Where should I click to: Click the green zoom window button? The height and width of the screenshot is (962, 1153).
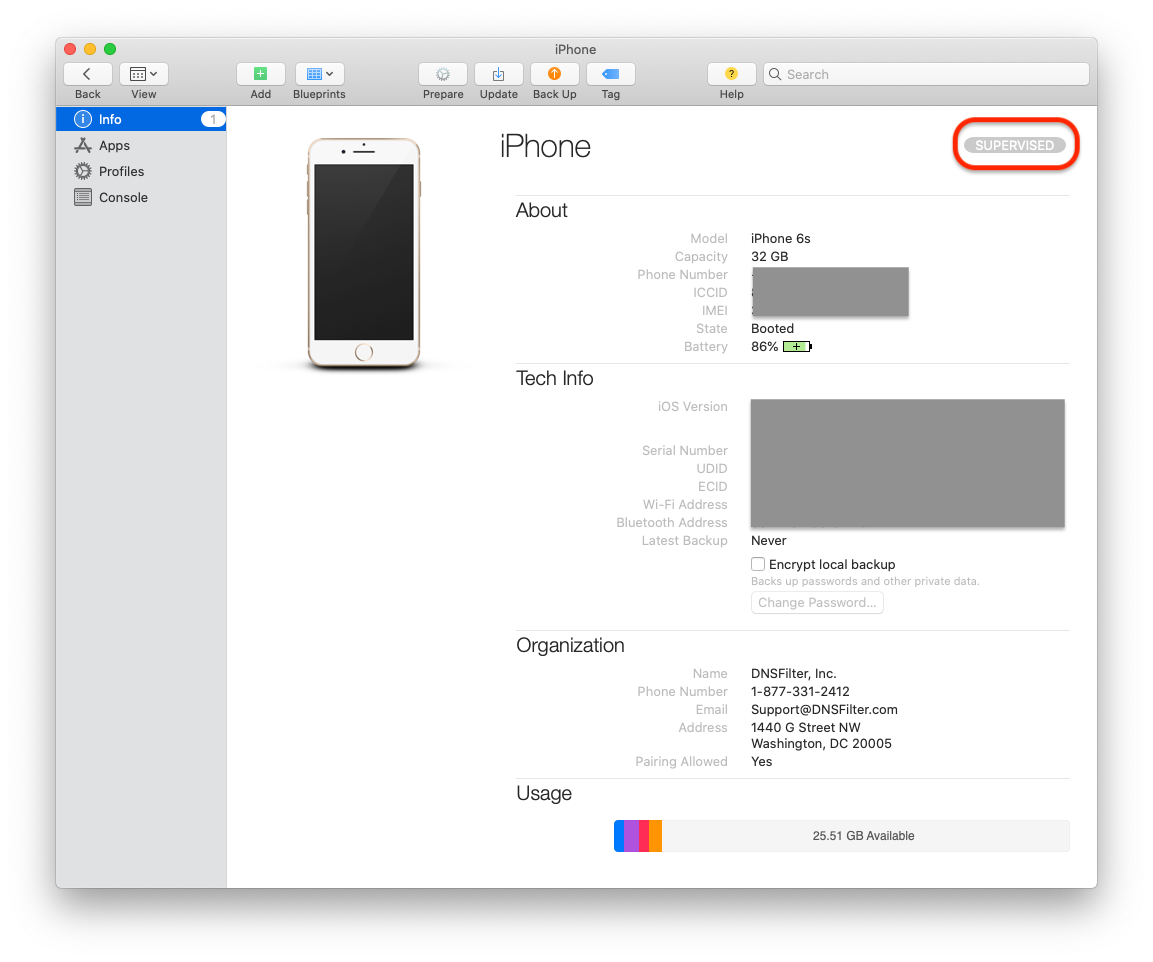pyautogui.click(x=110, y=49)
